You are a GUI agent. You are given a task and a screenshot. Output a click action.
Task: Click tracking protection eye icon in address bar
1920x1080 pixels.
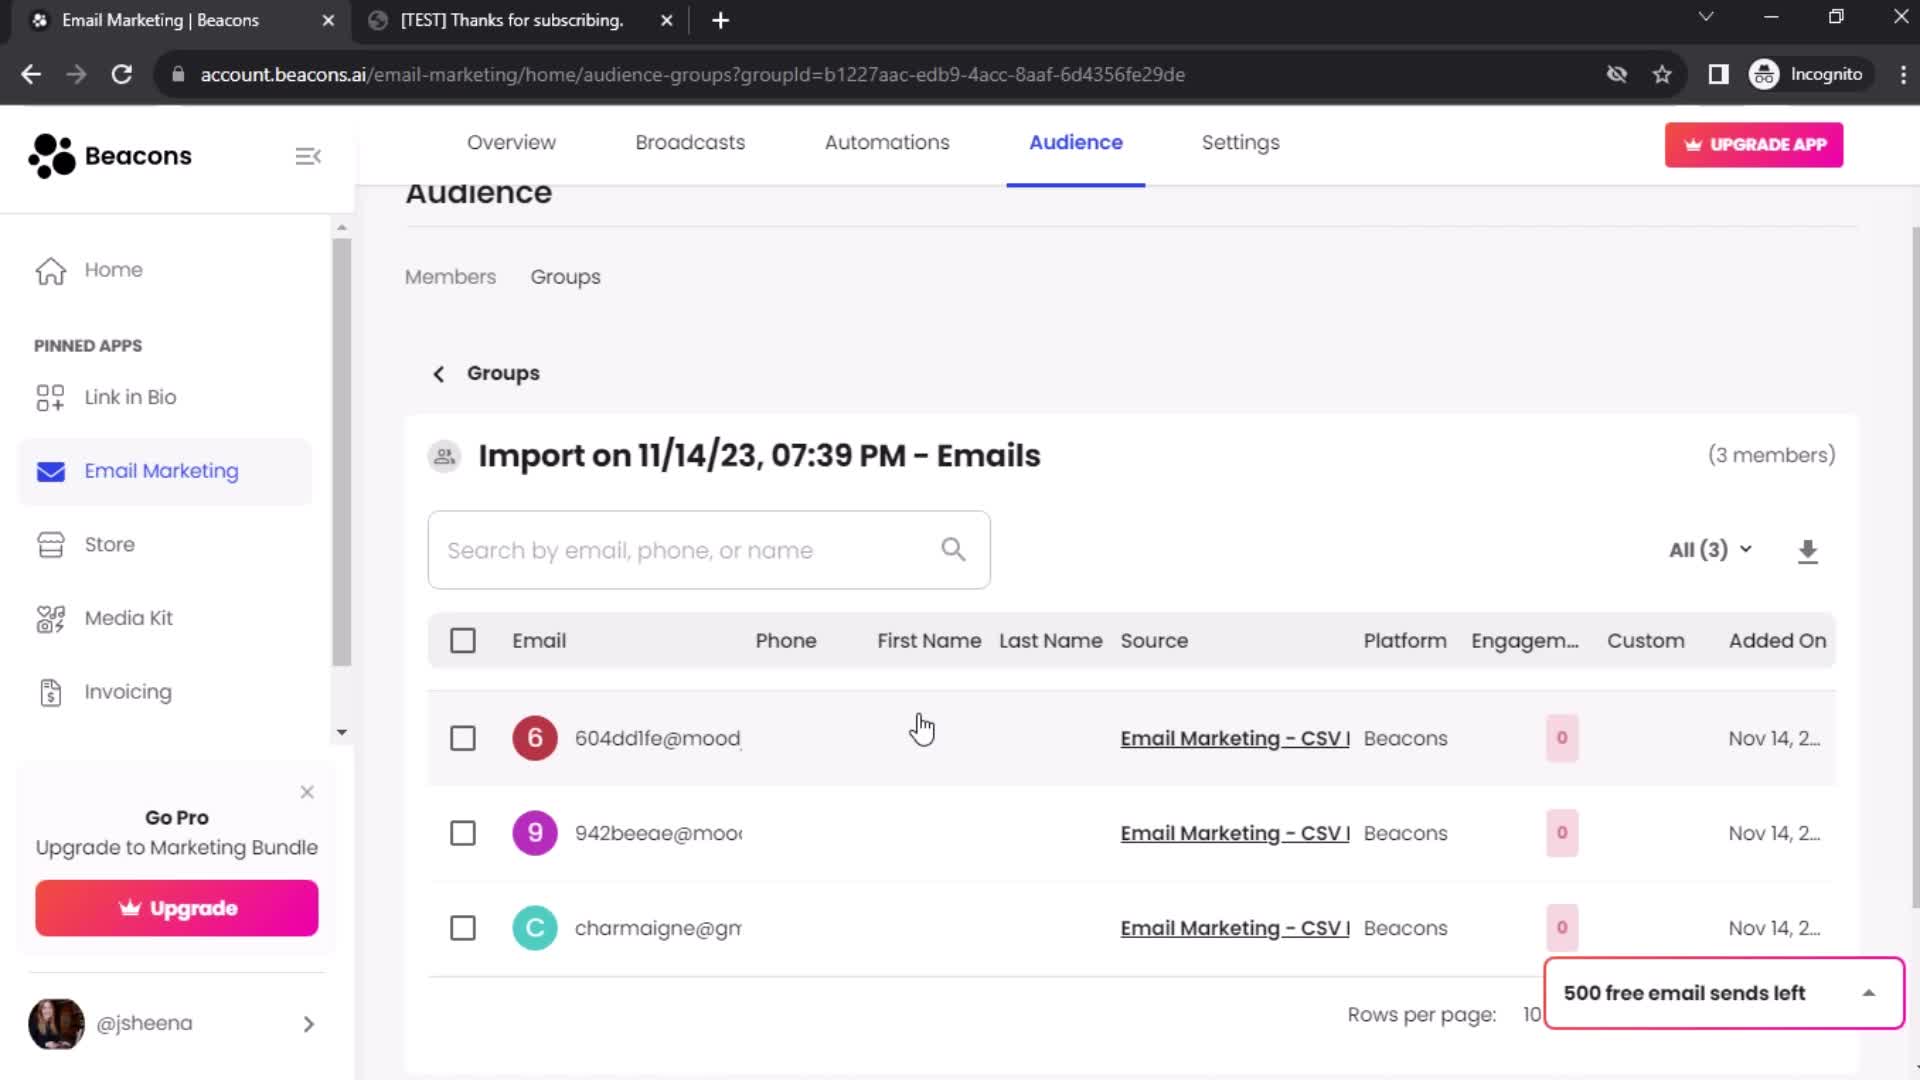pyautogui.click(x=1616, y=74)
